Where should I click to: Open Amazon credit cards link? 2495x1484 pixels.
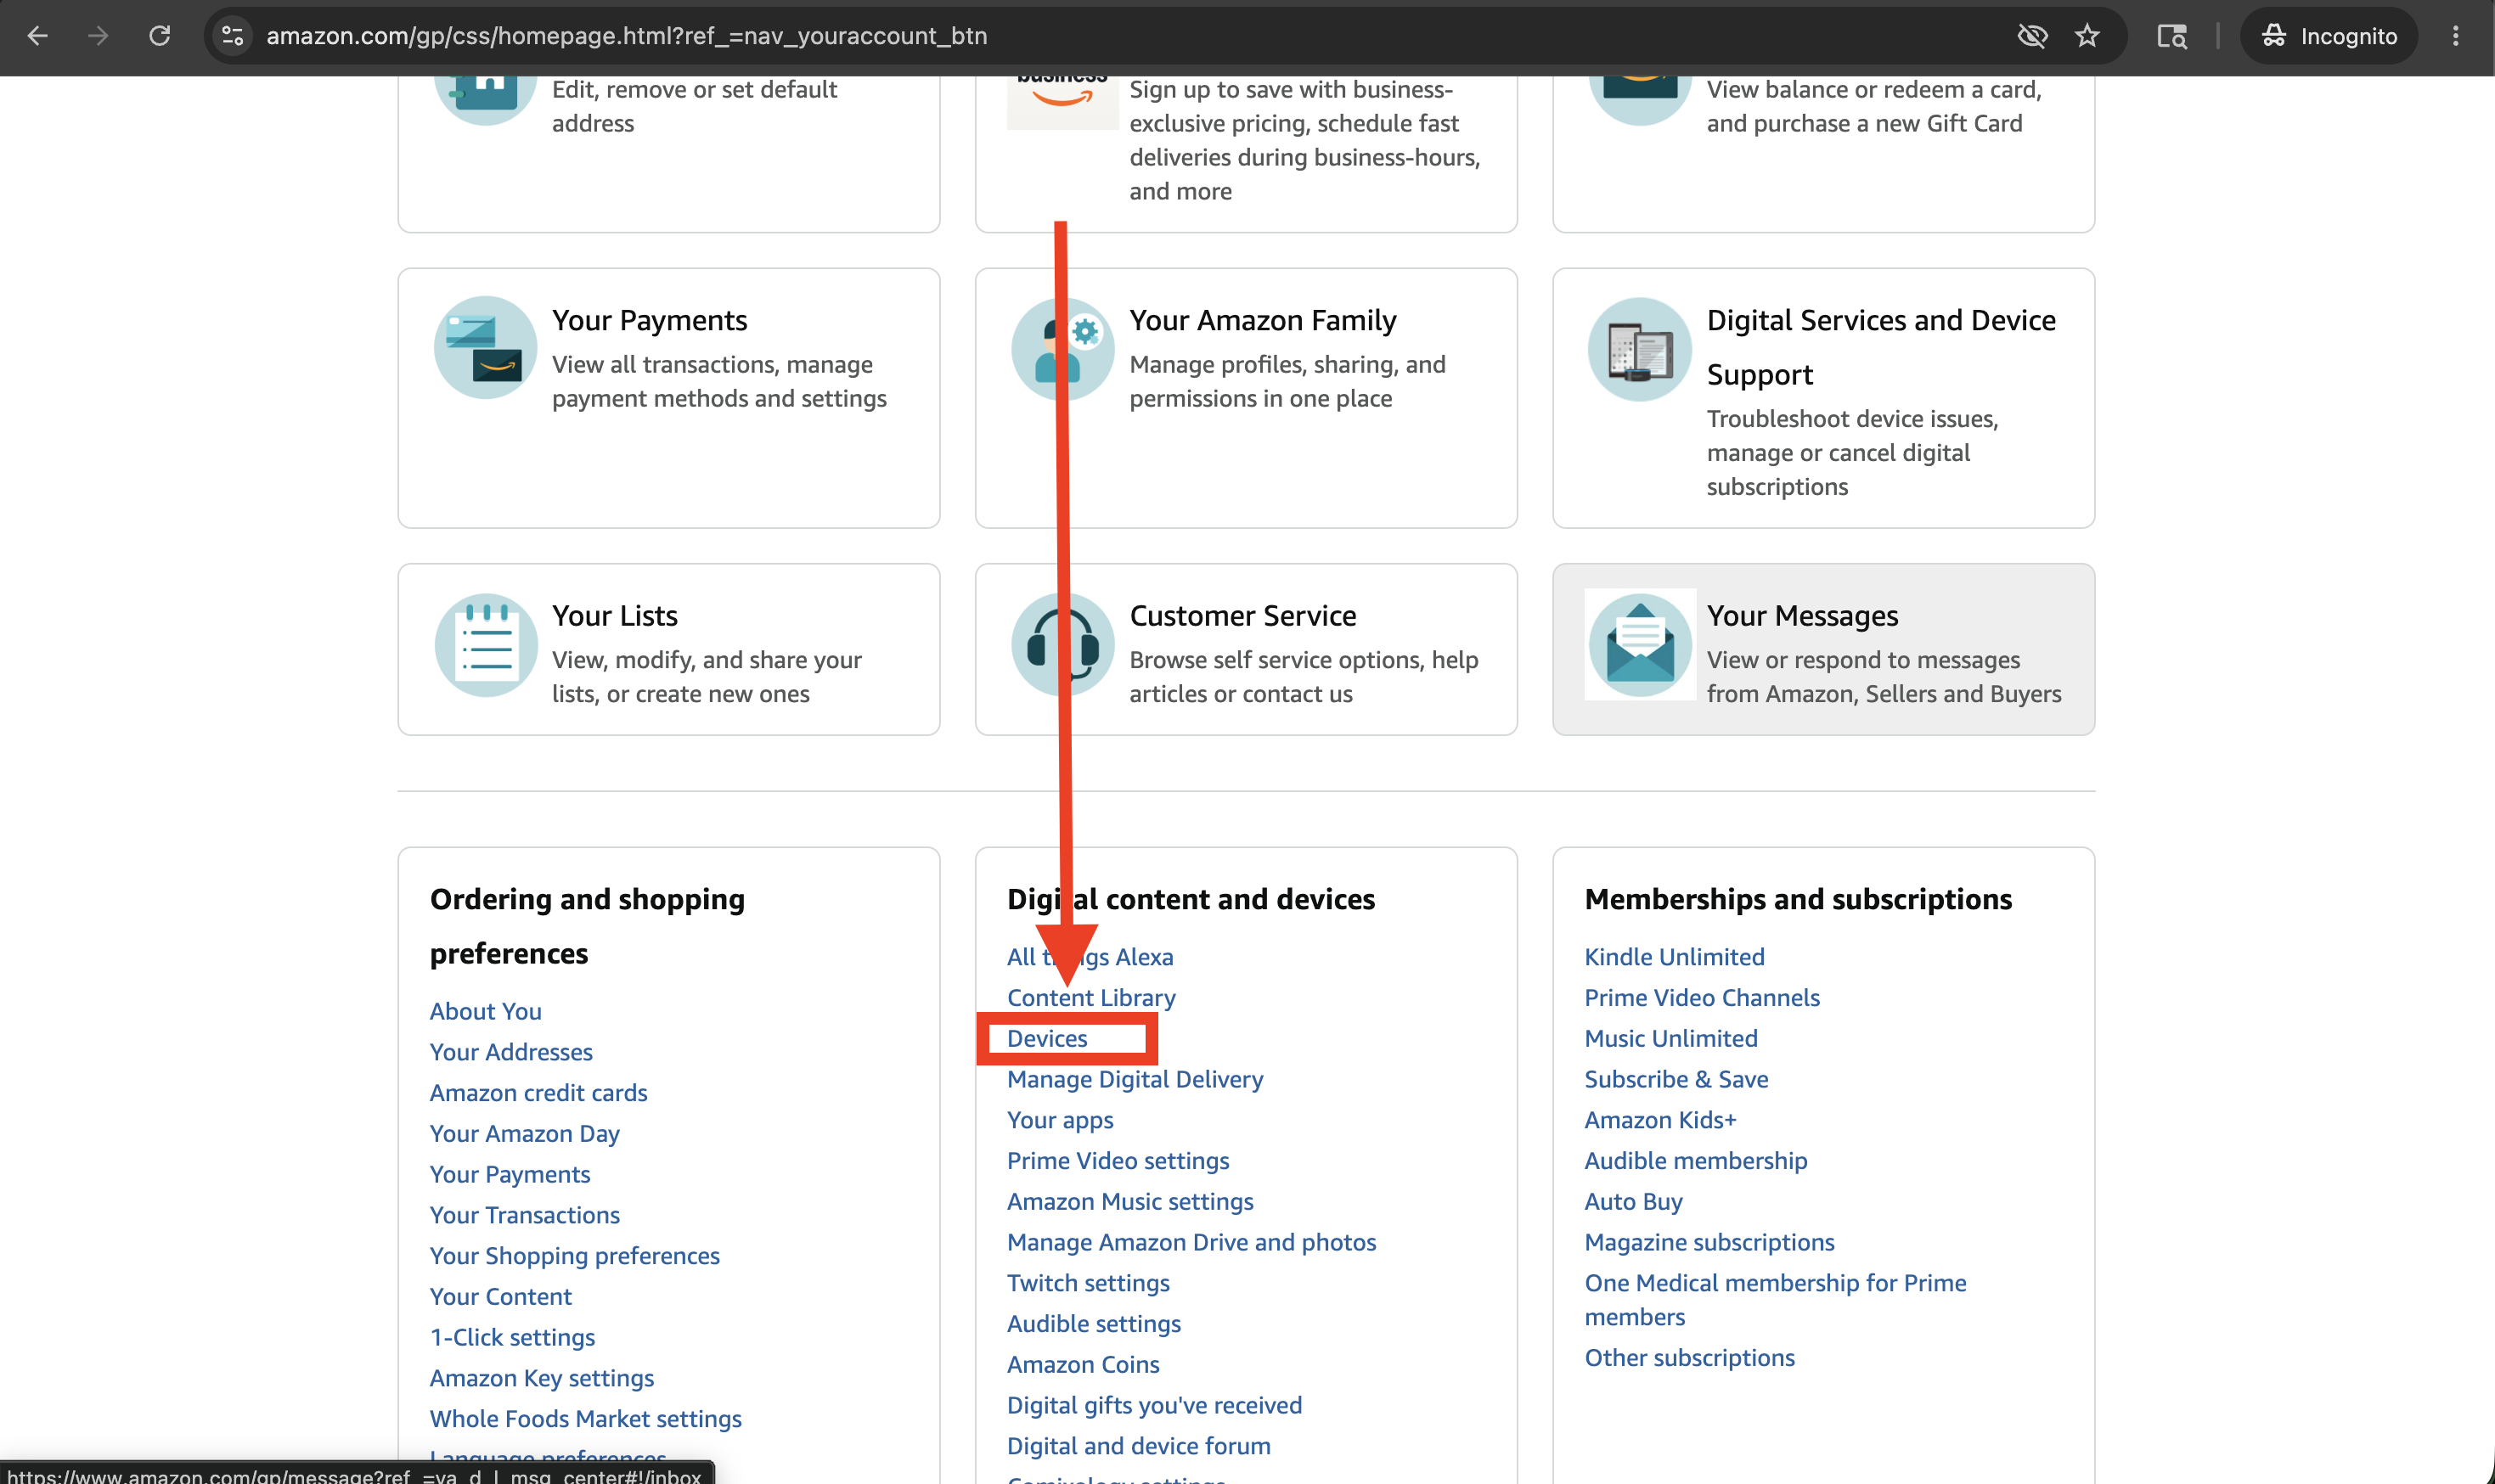pos(539,1093)
